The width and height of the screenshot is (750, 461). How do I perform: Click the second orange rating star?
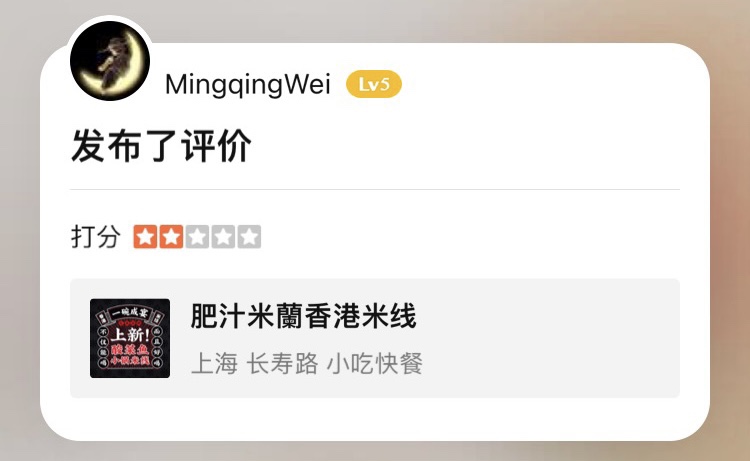[171, 237]
